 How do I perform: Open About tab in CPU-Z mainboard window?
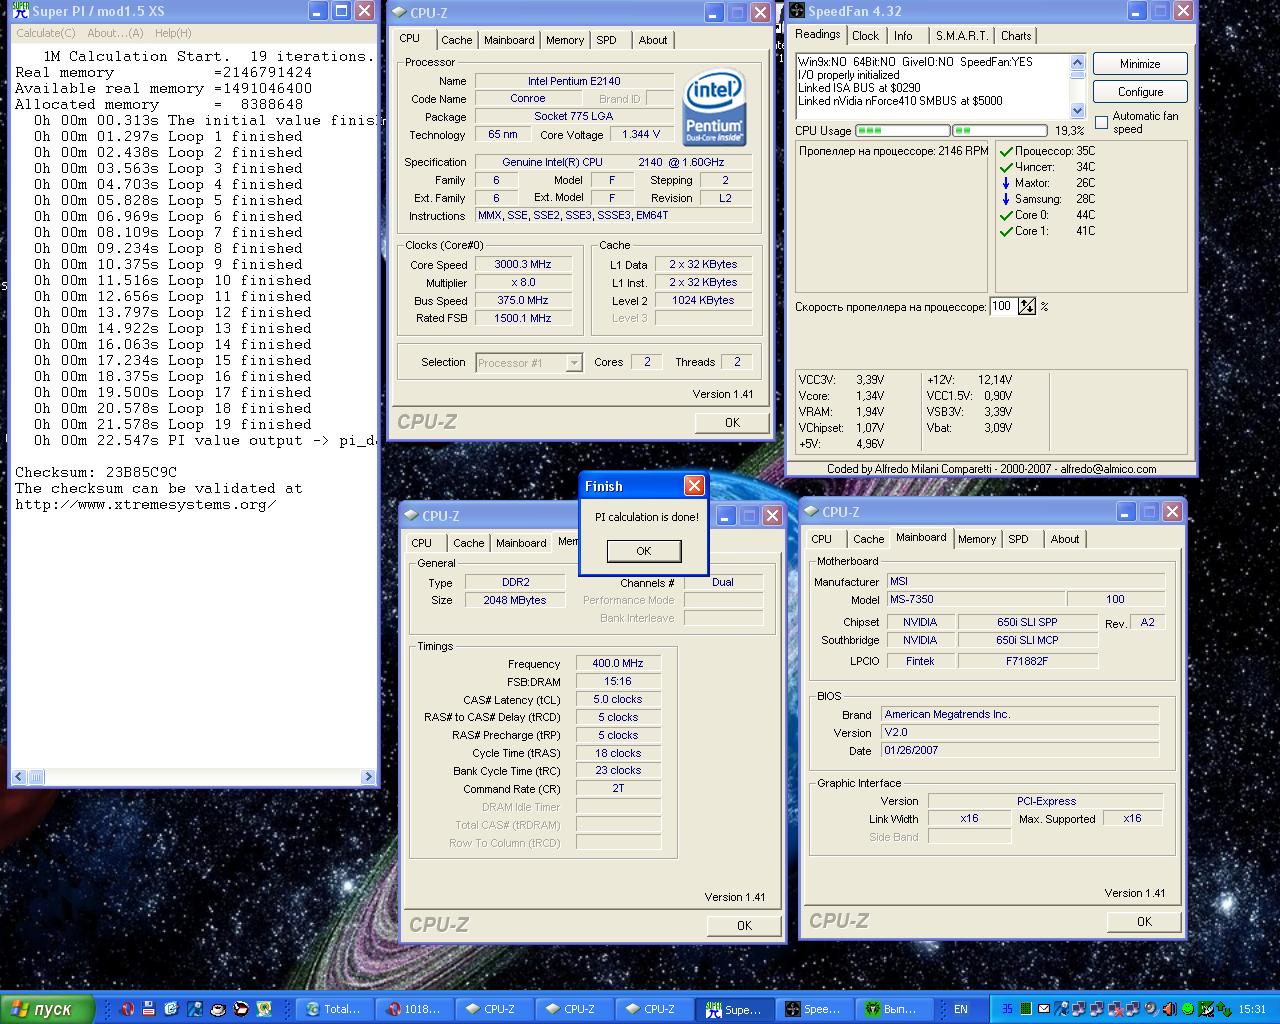(x=1065, y=539)
